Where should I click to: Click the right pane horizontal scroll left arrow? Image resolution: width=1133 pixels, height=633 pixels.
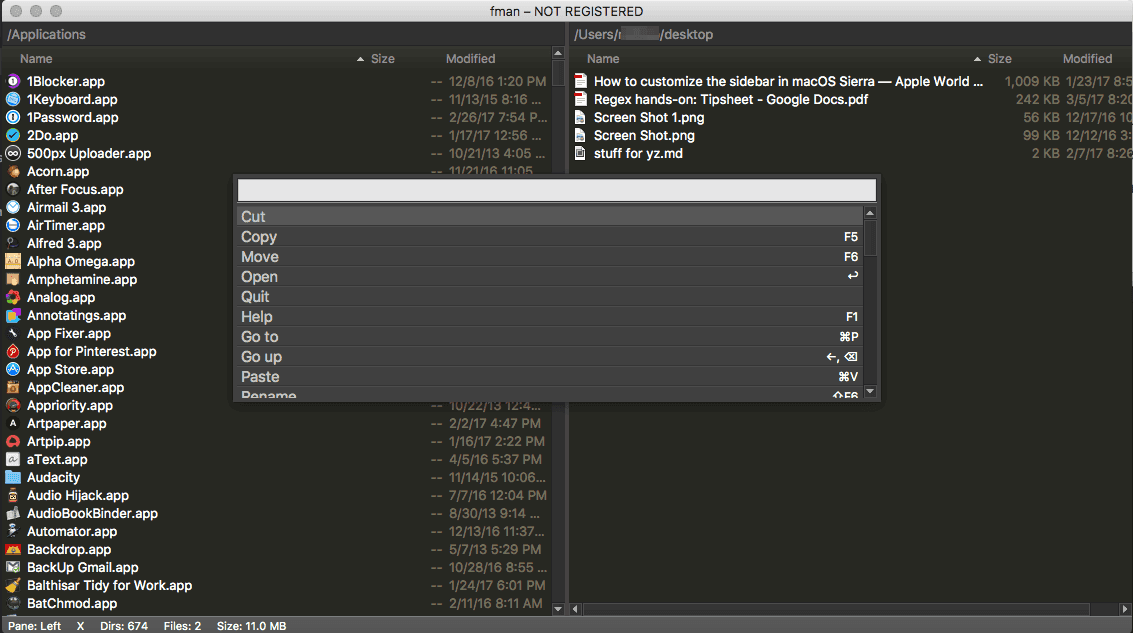[x=575, y=609]
